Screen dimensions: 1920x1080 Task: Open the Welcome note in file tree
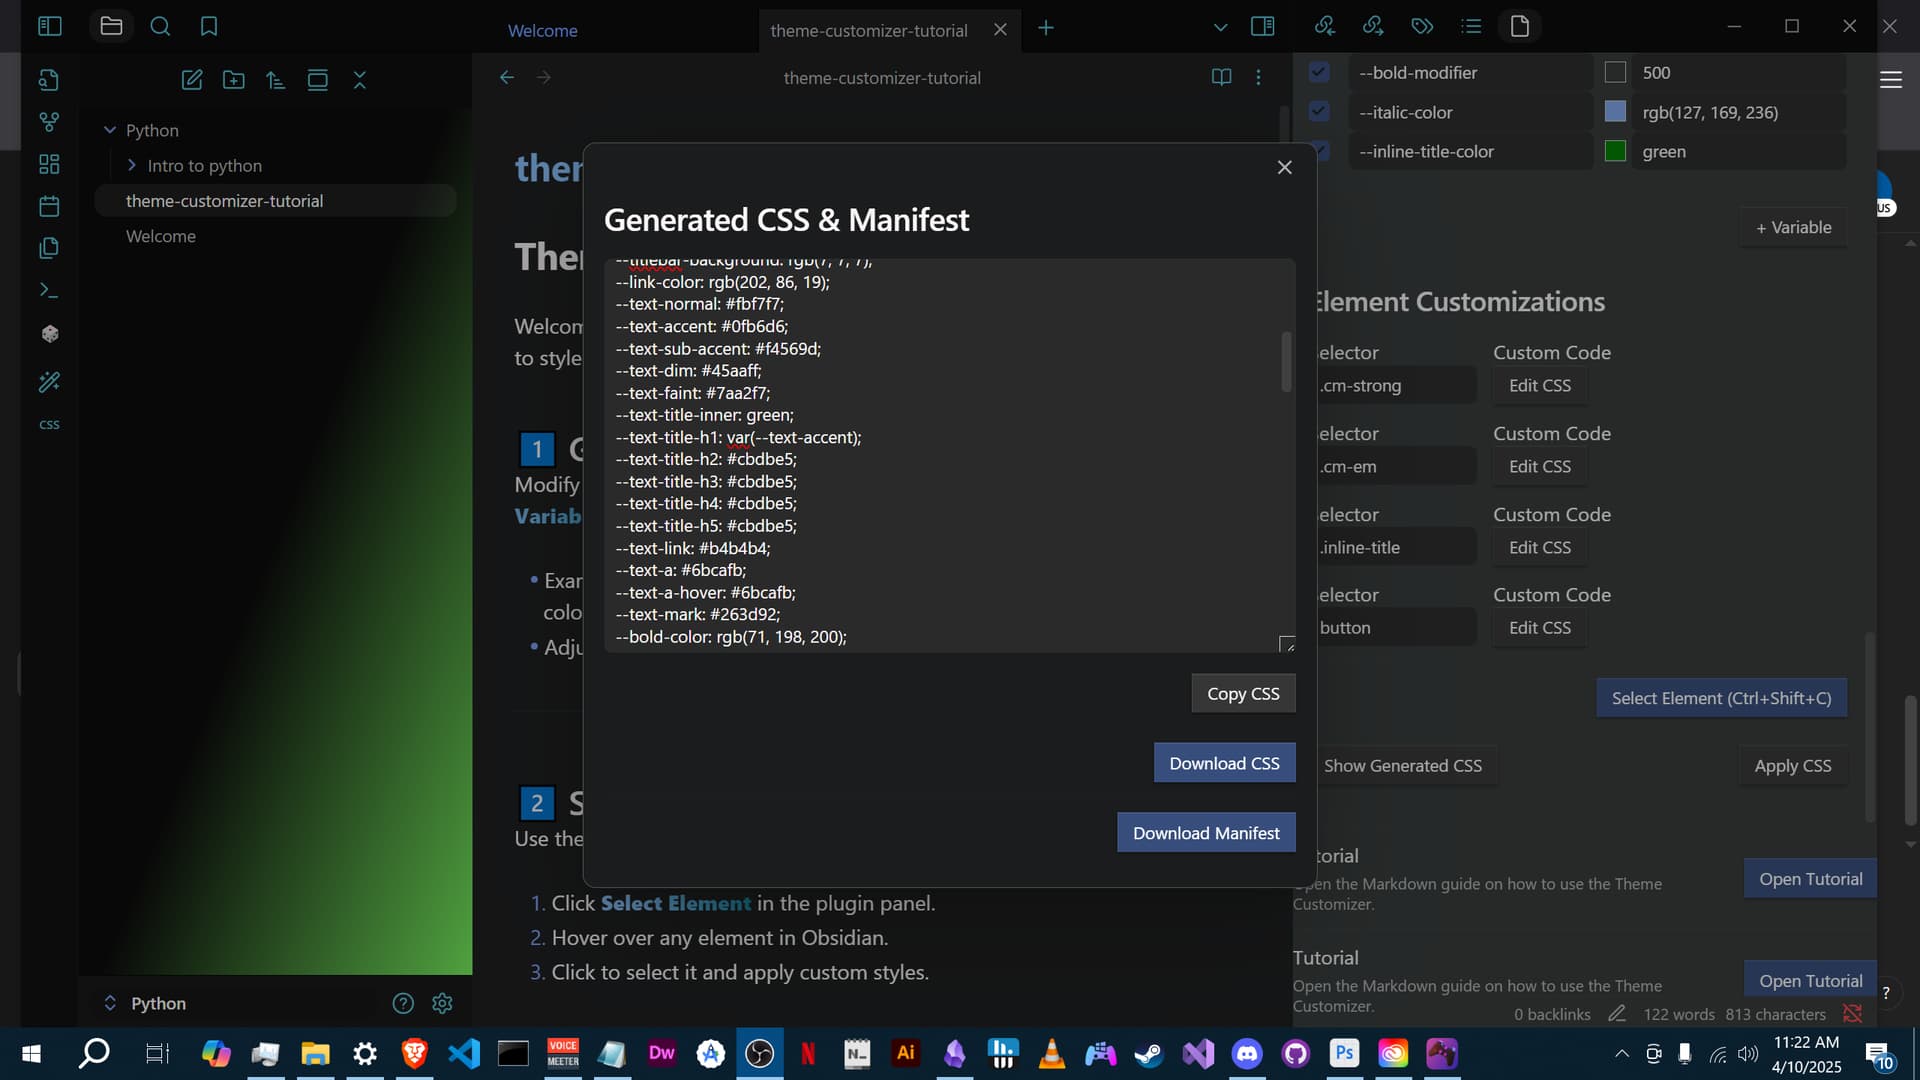pos(160,236)
